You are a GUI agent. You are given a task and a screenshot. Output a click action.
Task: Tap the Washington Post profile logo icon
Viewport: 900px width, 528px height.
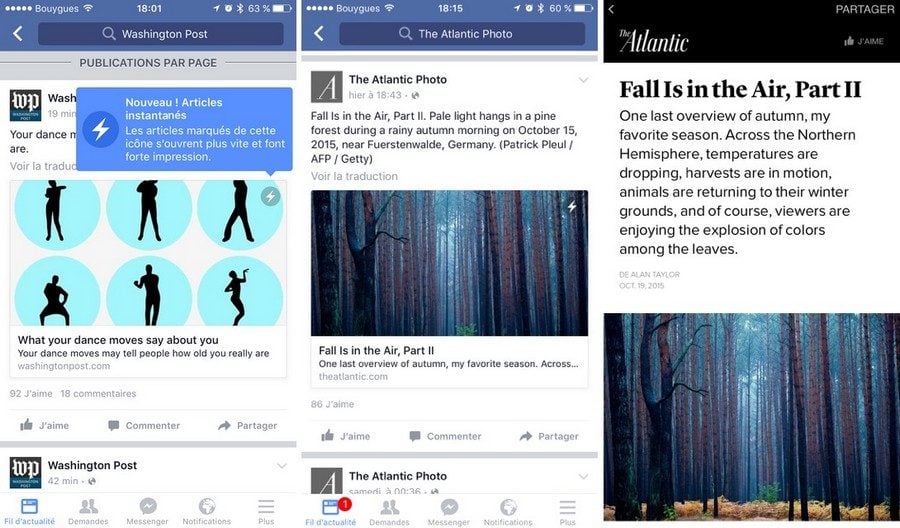point(25,105)
